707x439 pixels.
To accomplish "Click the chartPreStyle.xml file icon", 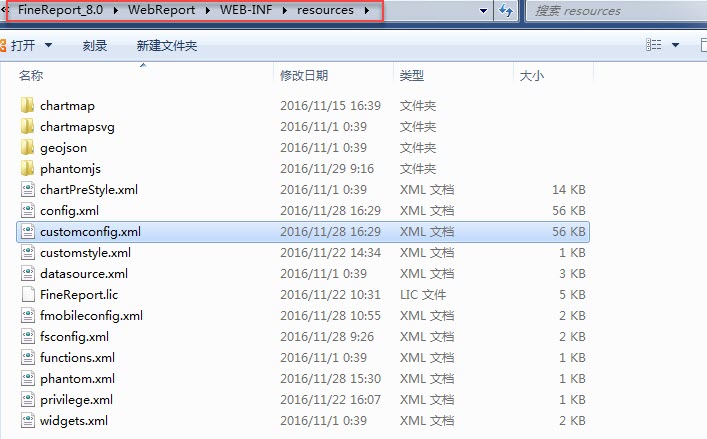I will 28,190.
